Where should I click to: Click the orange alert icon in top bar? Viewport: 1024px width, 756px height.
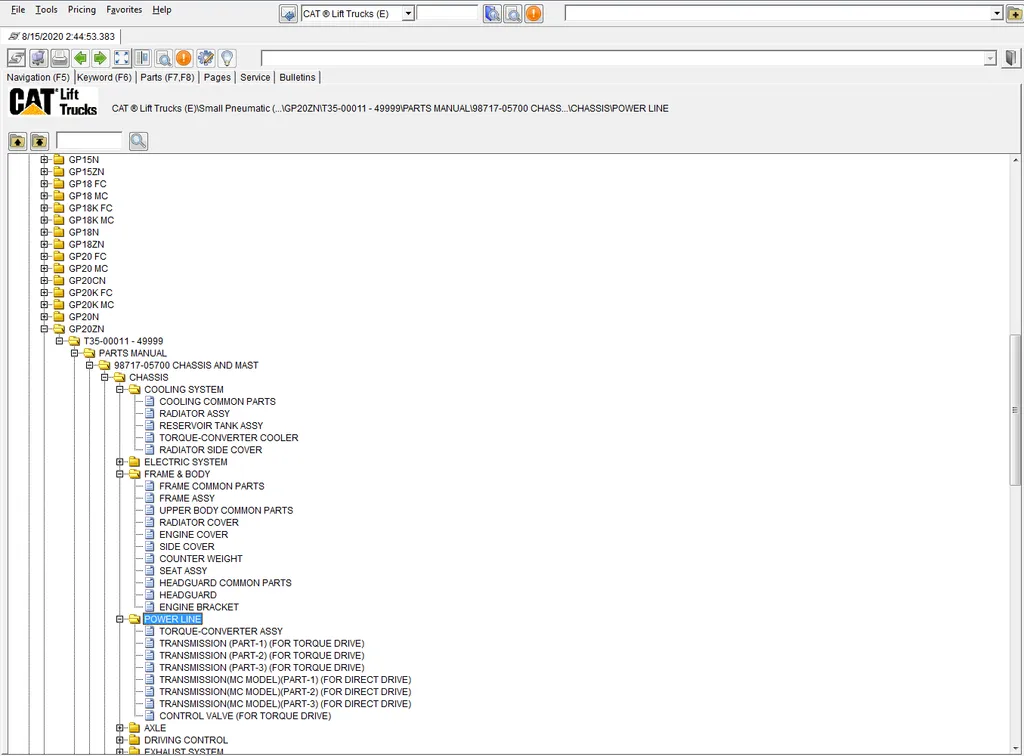point(534,14)
